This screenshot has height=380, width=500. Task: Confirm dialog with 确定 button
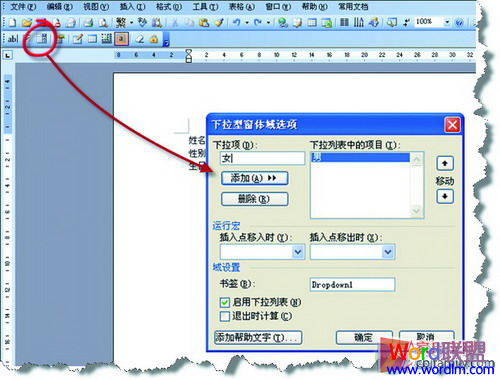pos(364,337)
